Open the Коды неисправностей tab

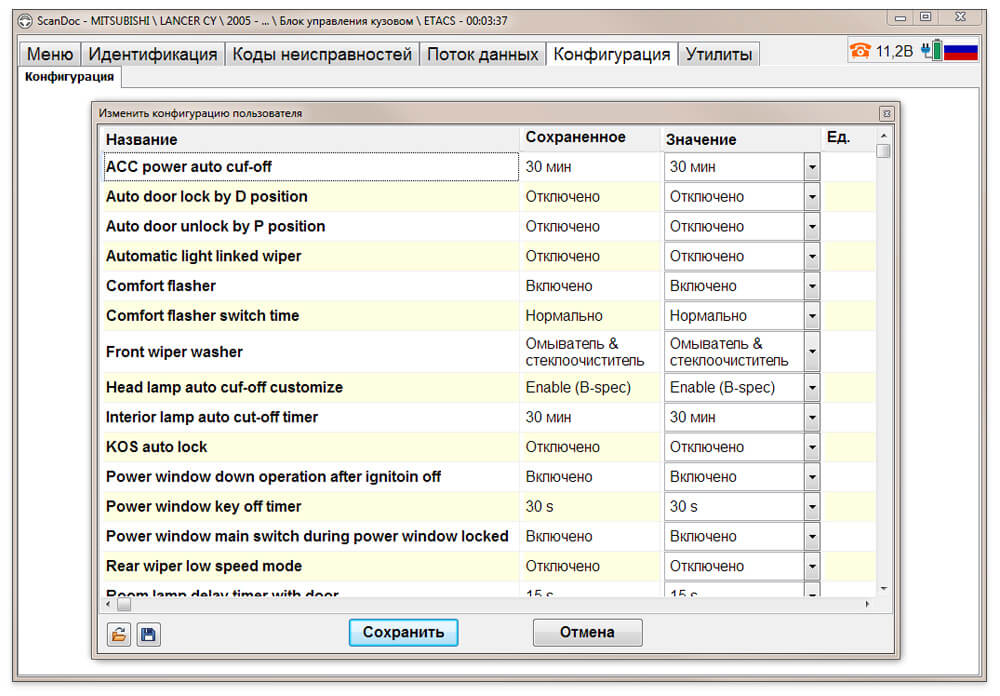322,54
